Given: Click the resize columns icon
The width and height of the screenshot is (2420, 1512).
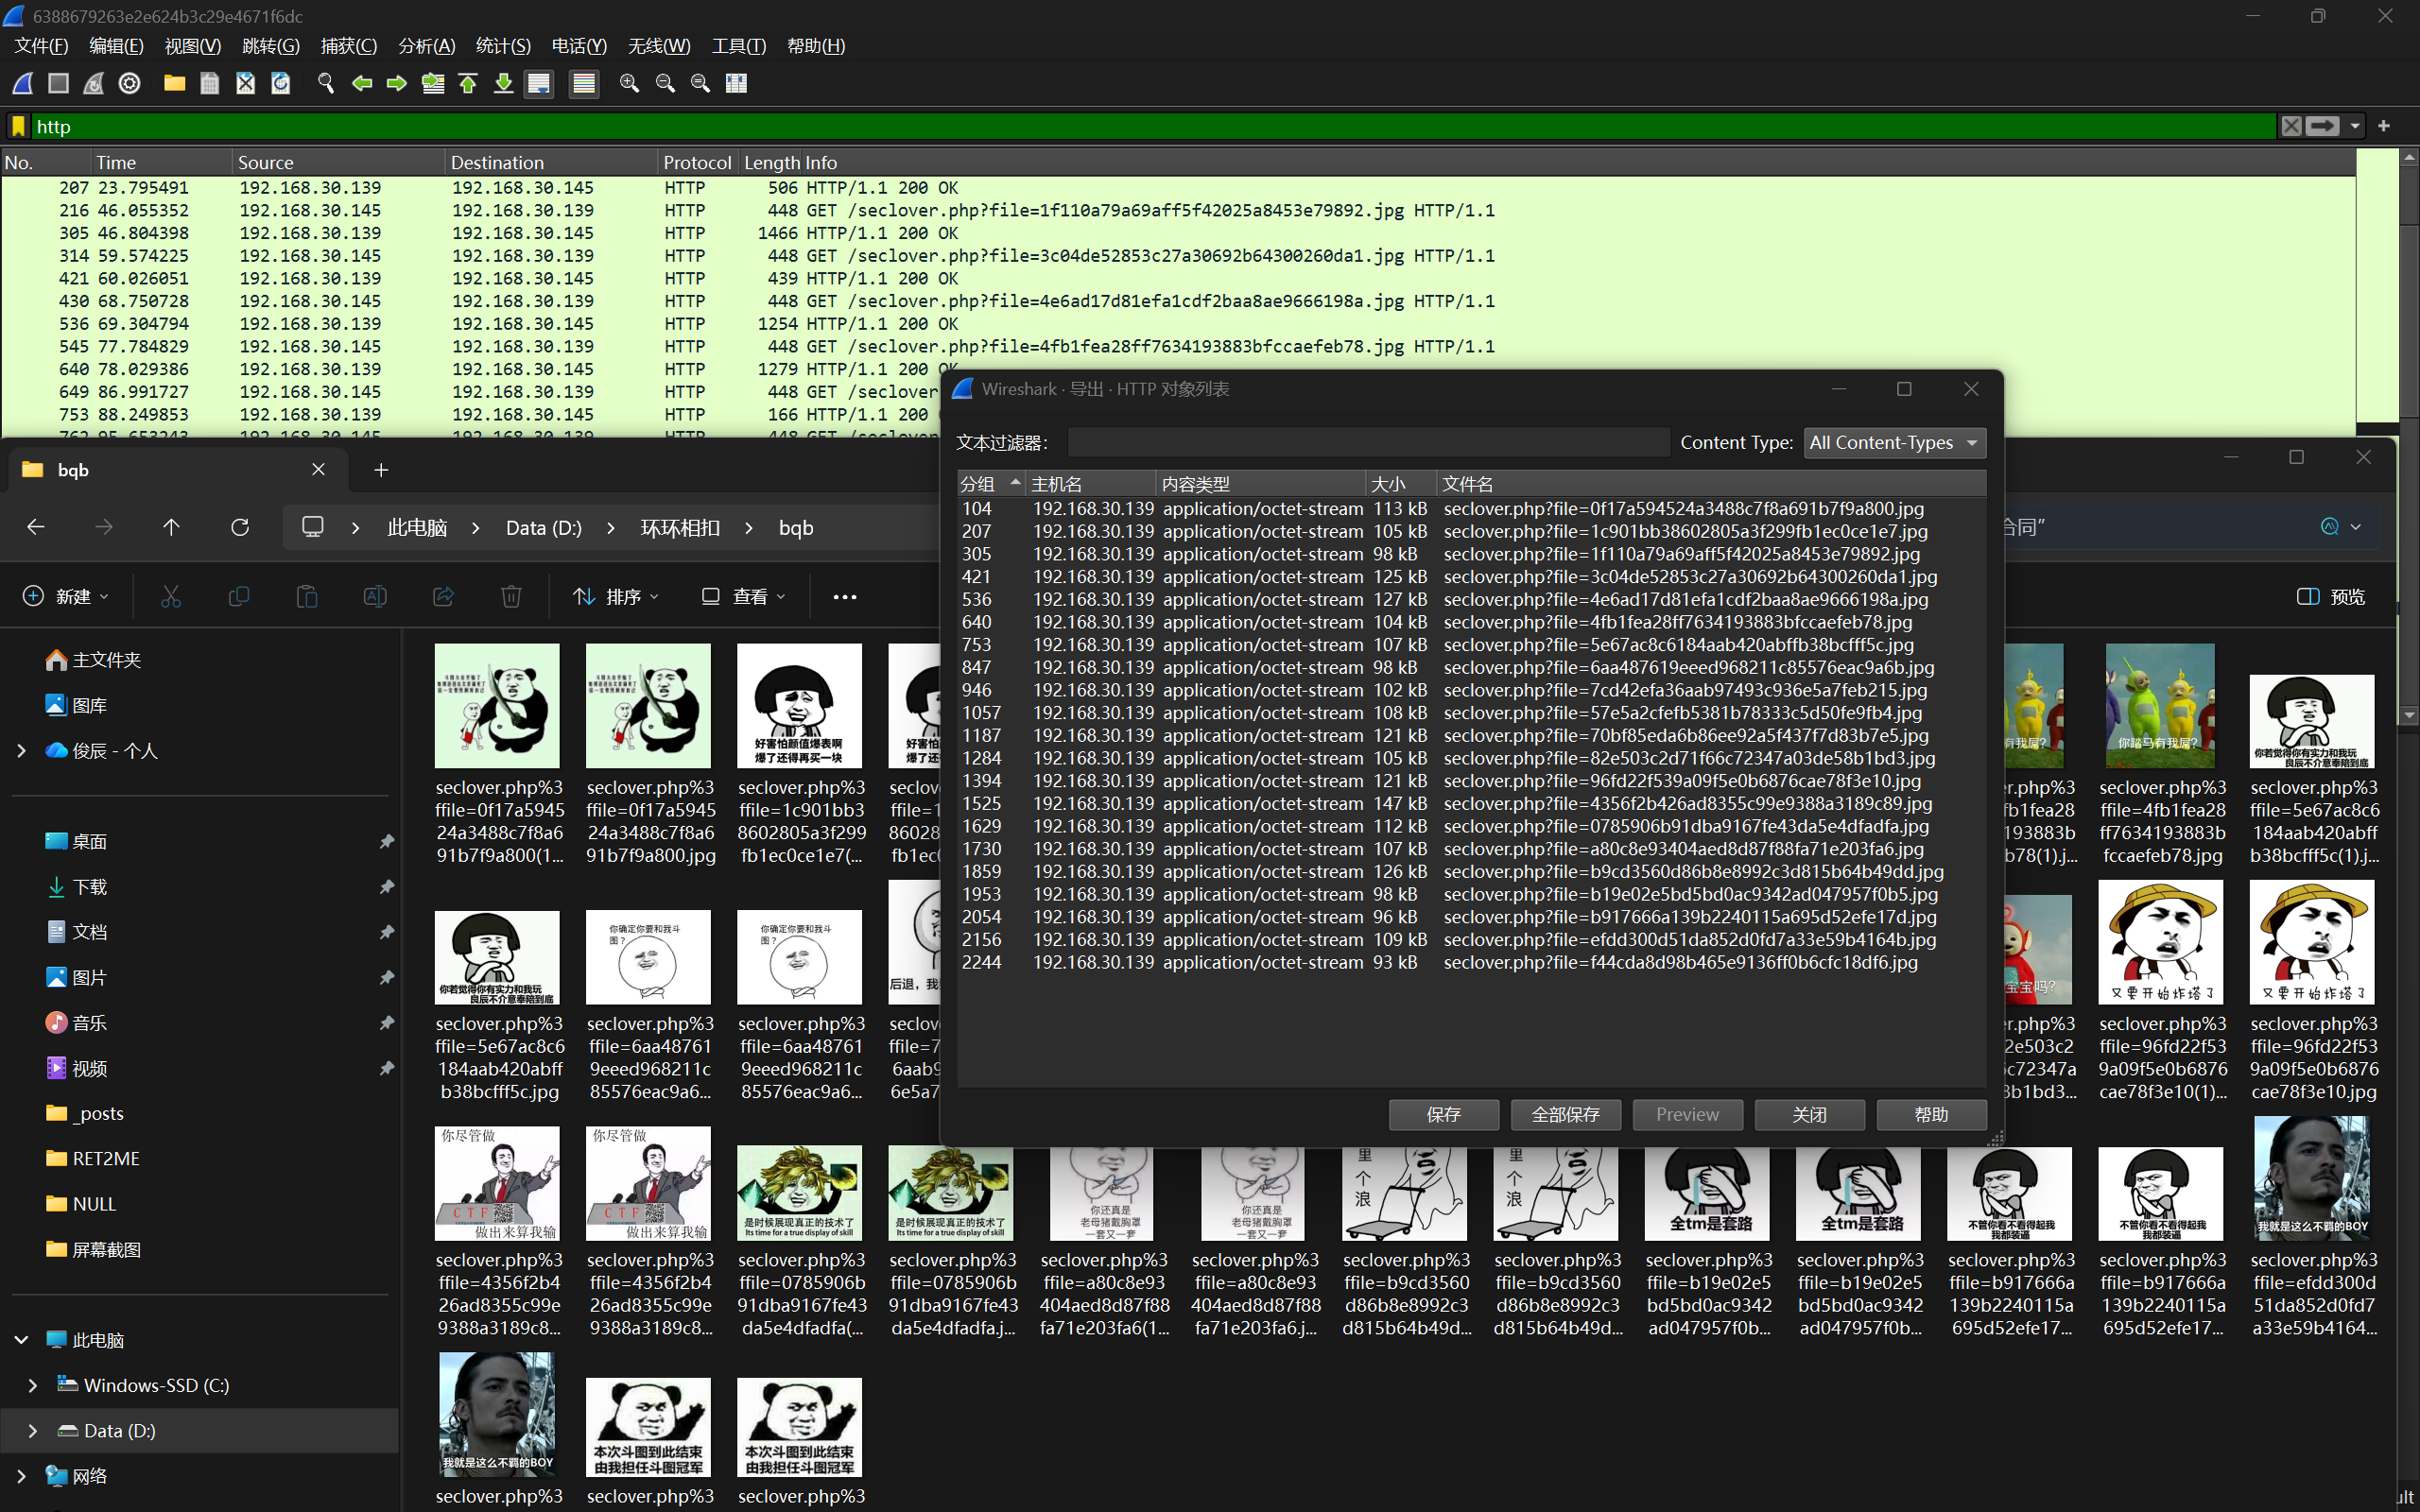Looking at the screenshot, I should click(736, 84).
